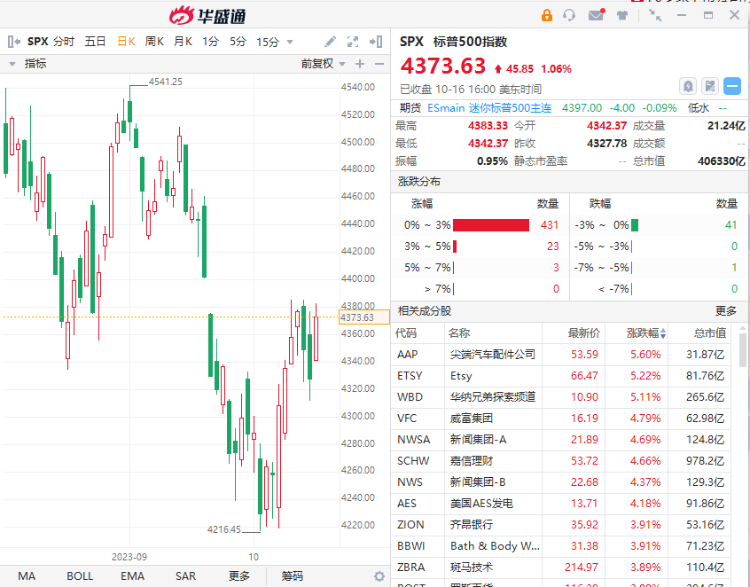Click the red 0%~3% gain bar
This screenshot has width=750, height=587.
(x=491, y=225)
